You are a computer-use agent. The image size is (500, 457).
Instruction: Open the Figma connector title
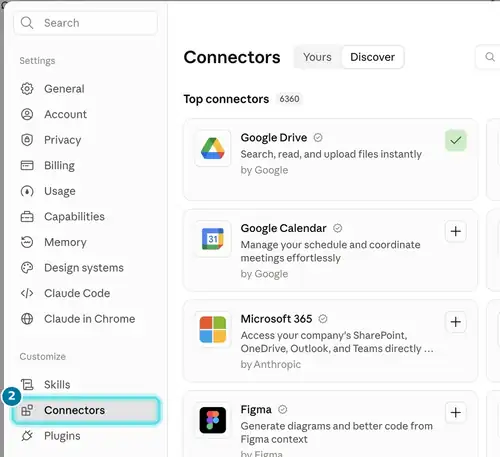(x=256, y=409)
